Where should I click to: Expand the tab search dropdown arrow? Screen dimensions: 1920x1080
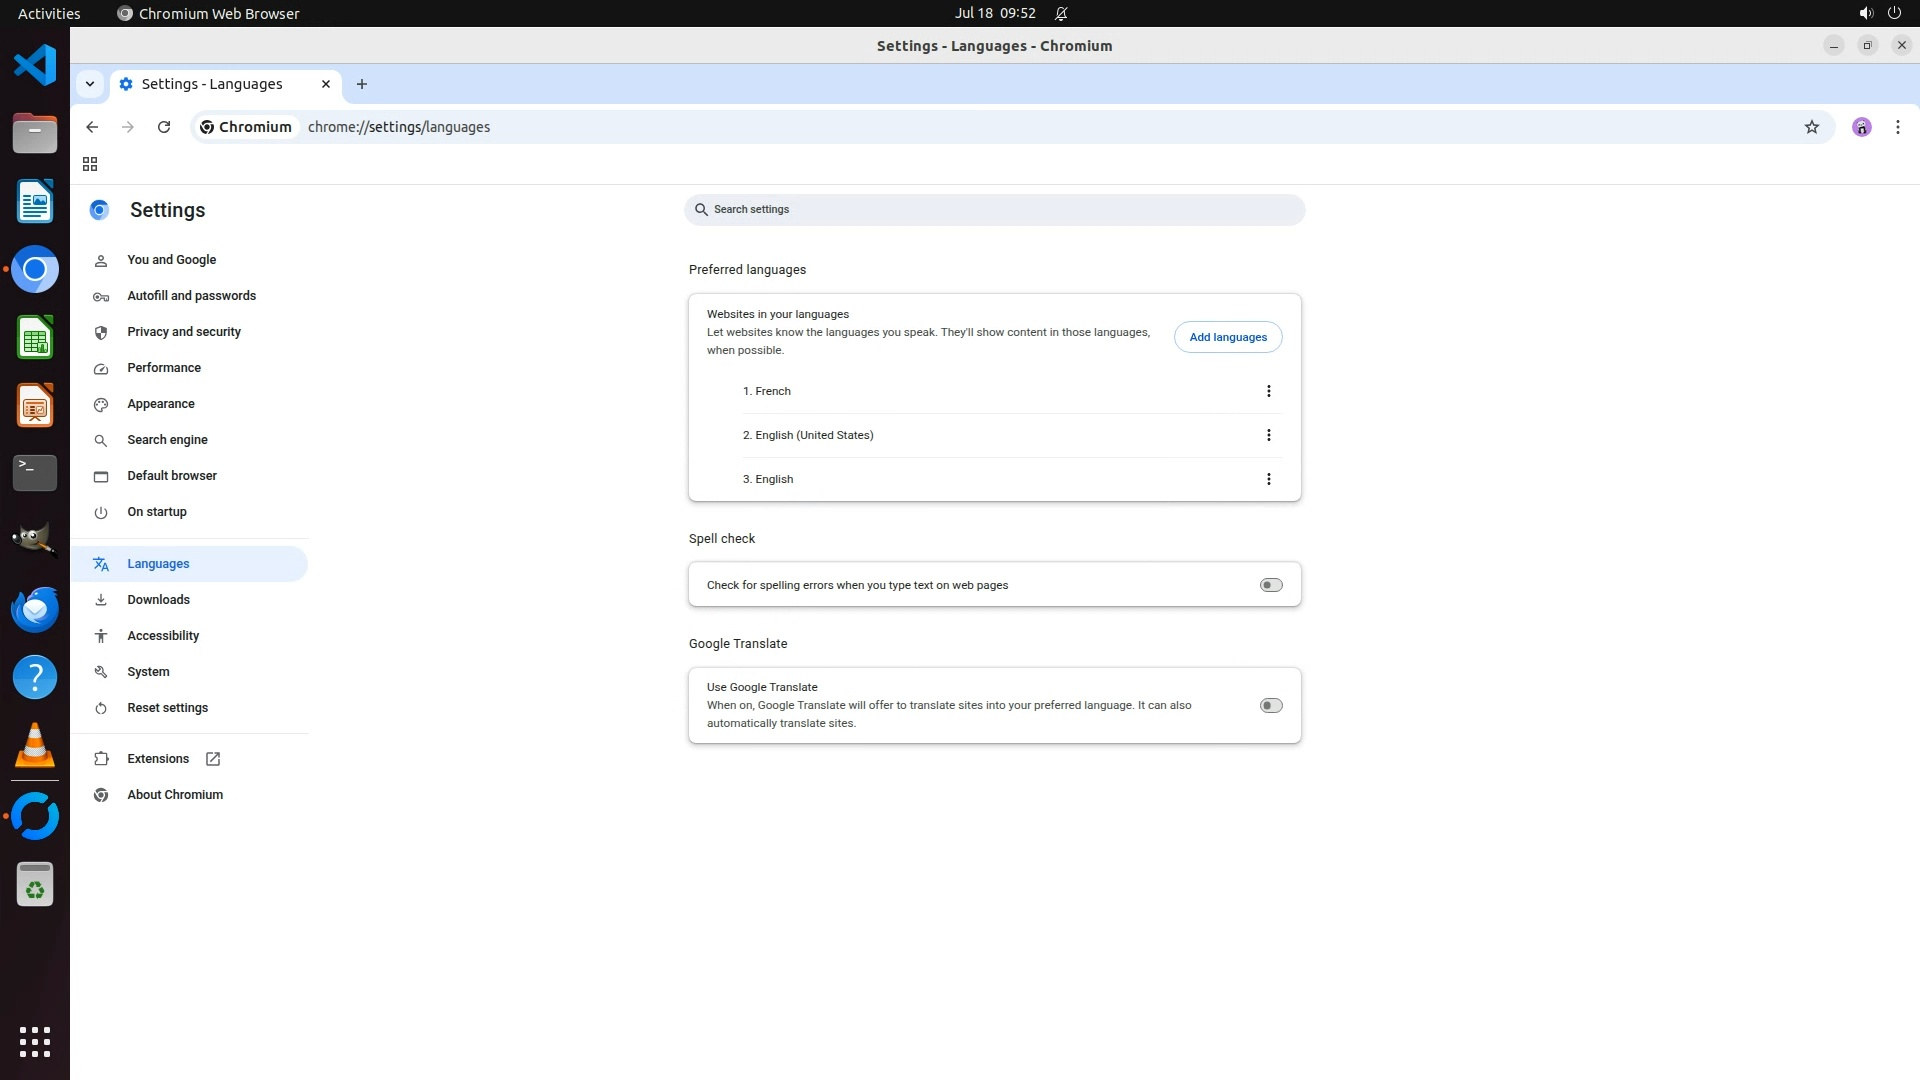[x=90, y=84]
